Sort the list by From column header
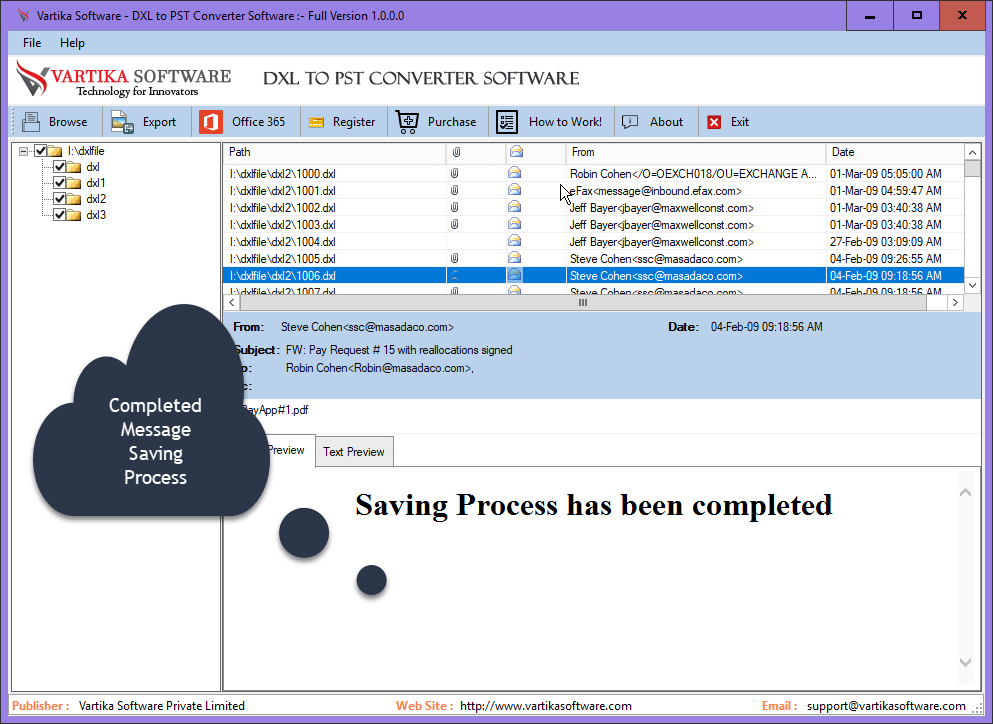 tap(695, 152)
